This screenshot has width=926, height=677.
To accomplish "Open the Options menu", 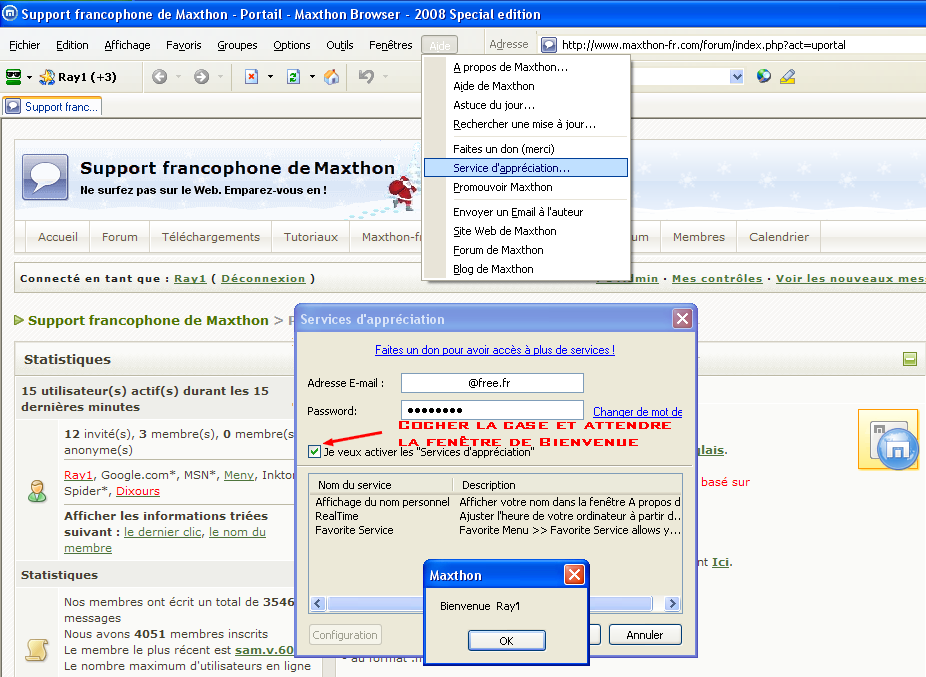I will pos(292,45).
